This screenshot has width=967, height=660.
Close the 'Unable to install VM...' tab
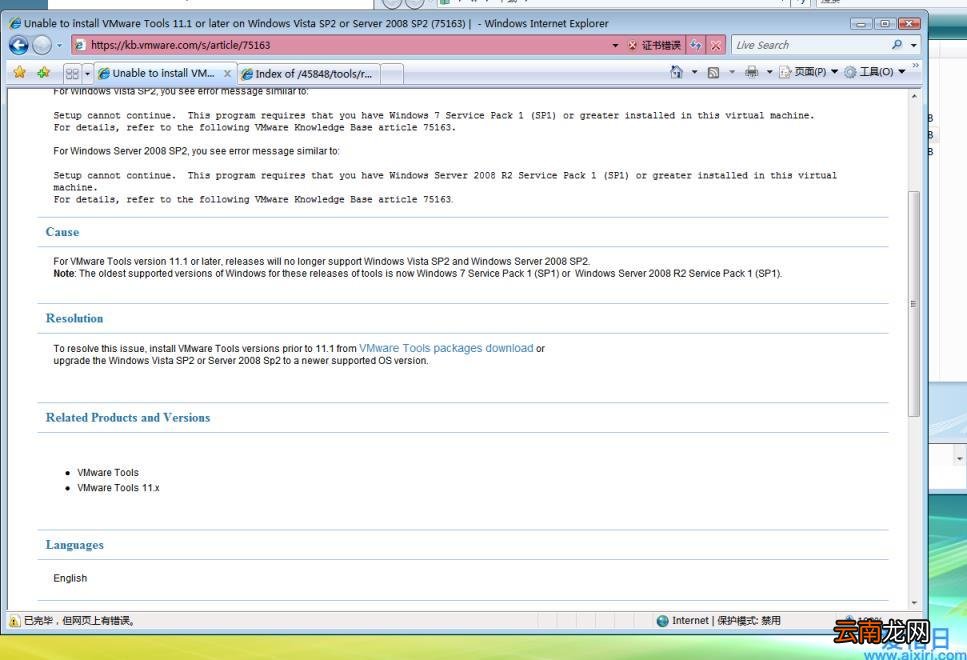227,73
